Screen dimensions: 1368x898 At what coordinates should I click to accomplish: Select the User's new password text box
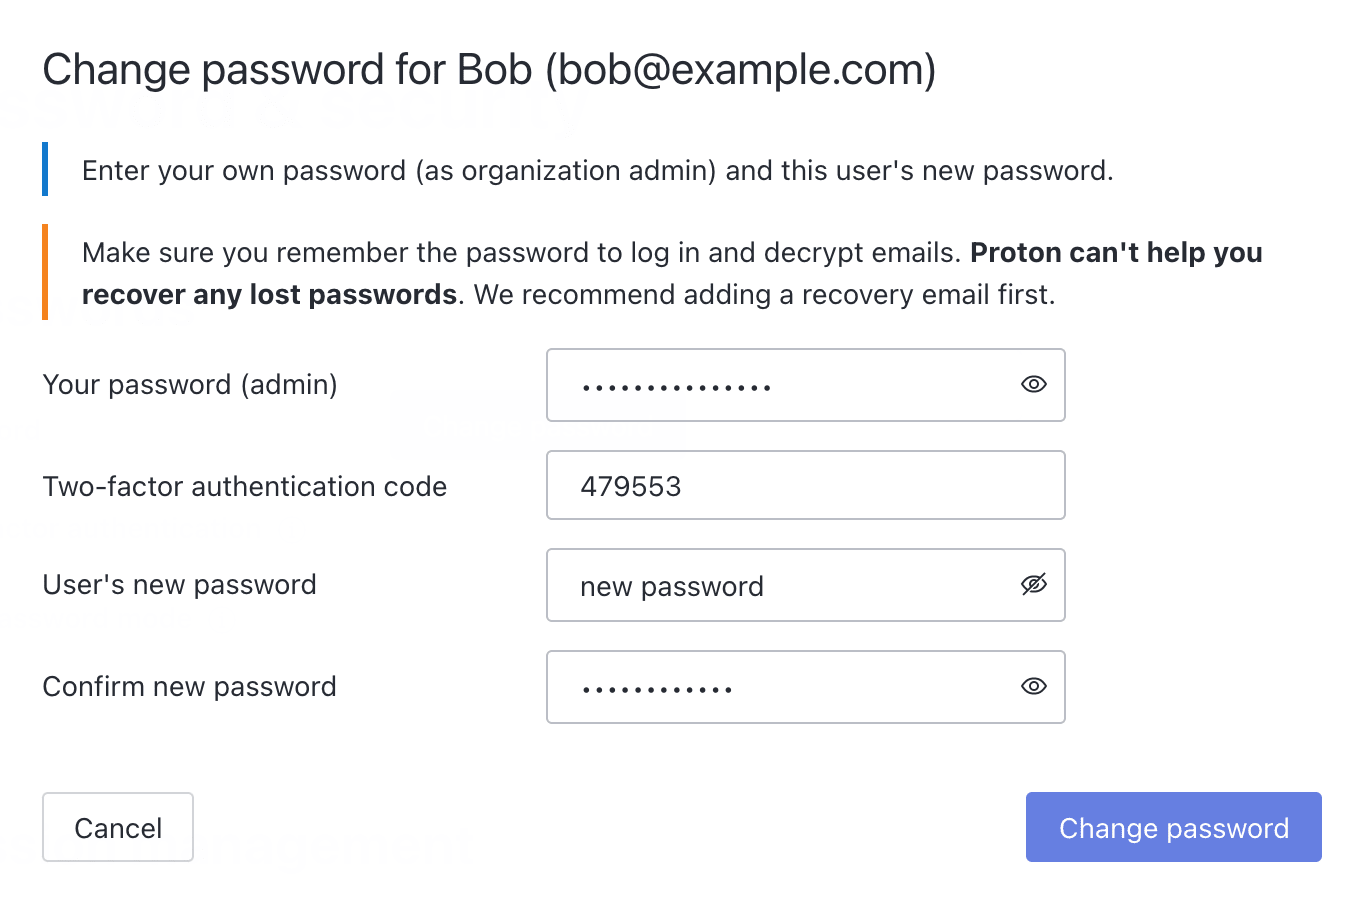(x=780, y=585)
